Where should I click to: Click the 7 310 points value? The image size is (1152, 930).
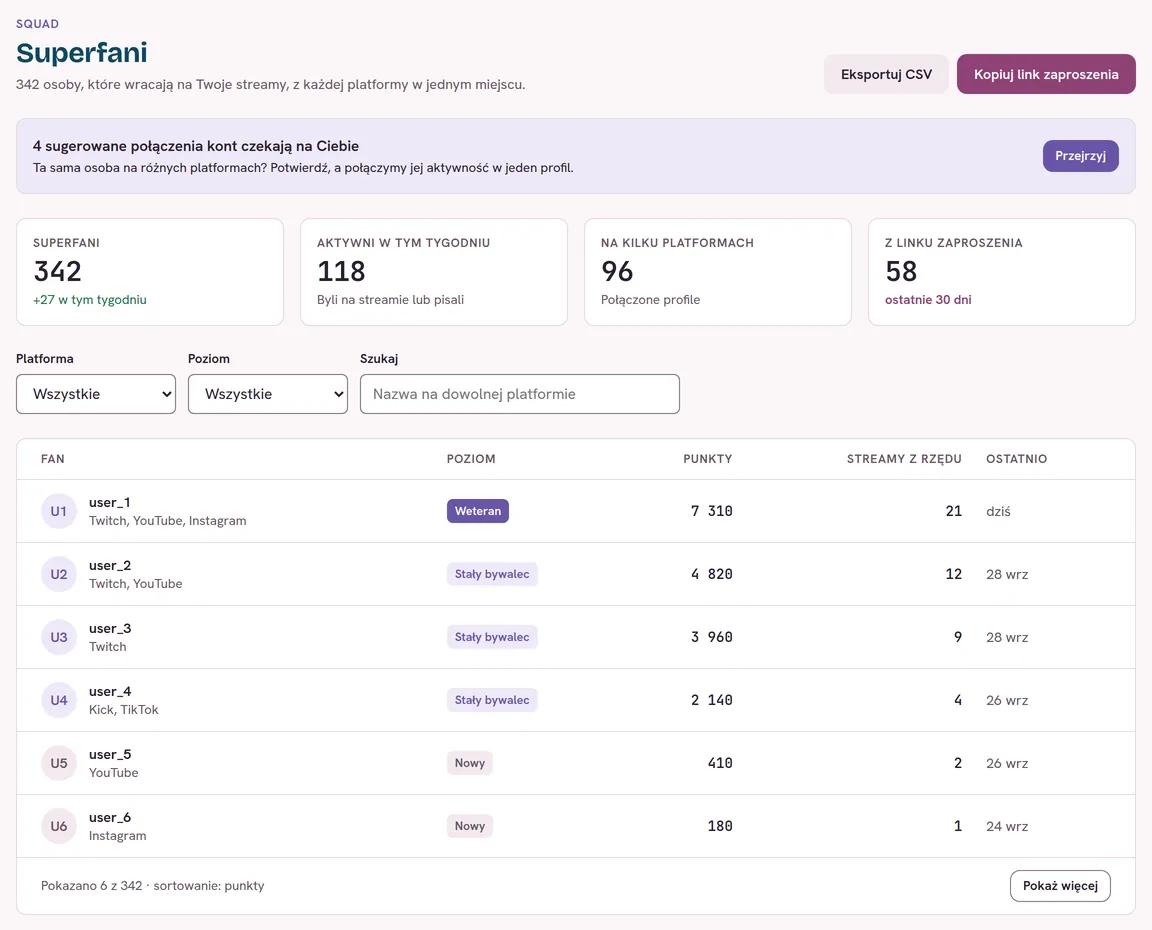tap(711, 511)
